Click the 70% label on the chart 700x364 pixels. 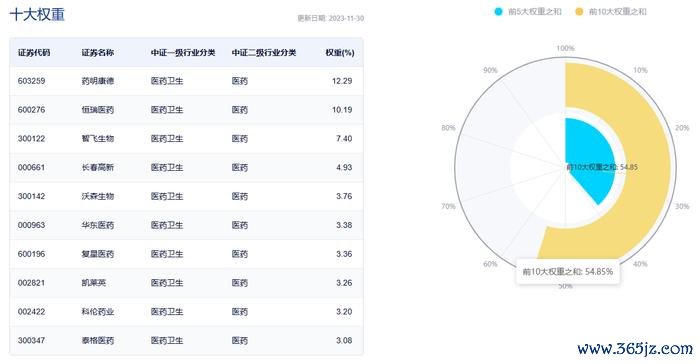pos(448,206)
